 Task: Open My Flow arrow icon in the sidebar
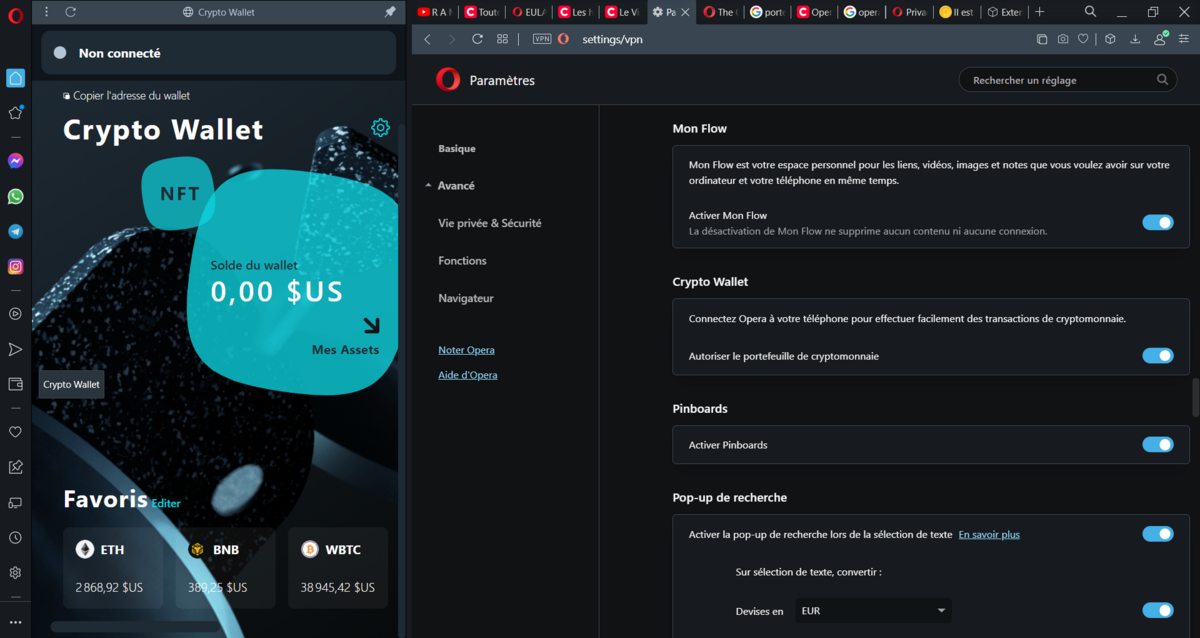coord(15,349)
